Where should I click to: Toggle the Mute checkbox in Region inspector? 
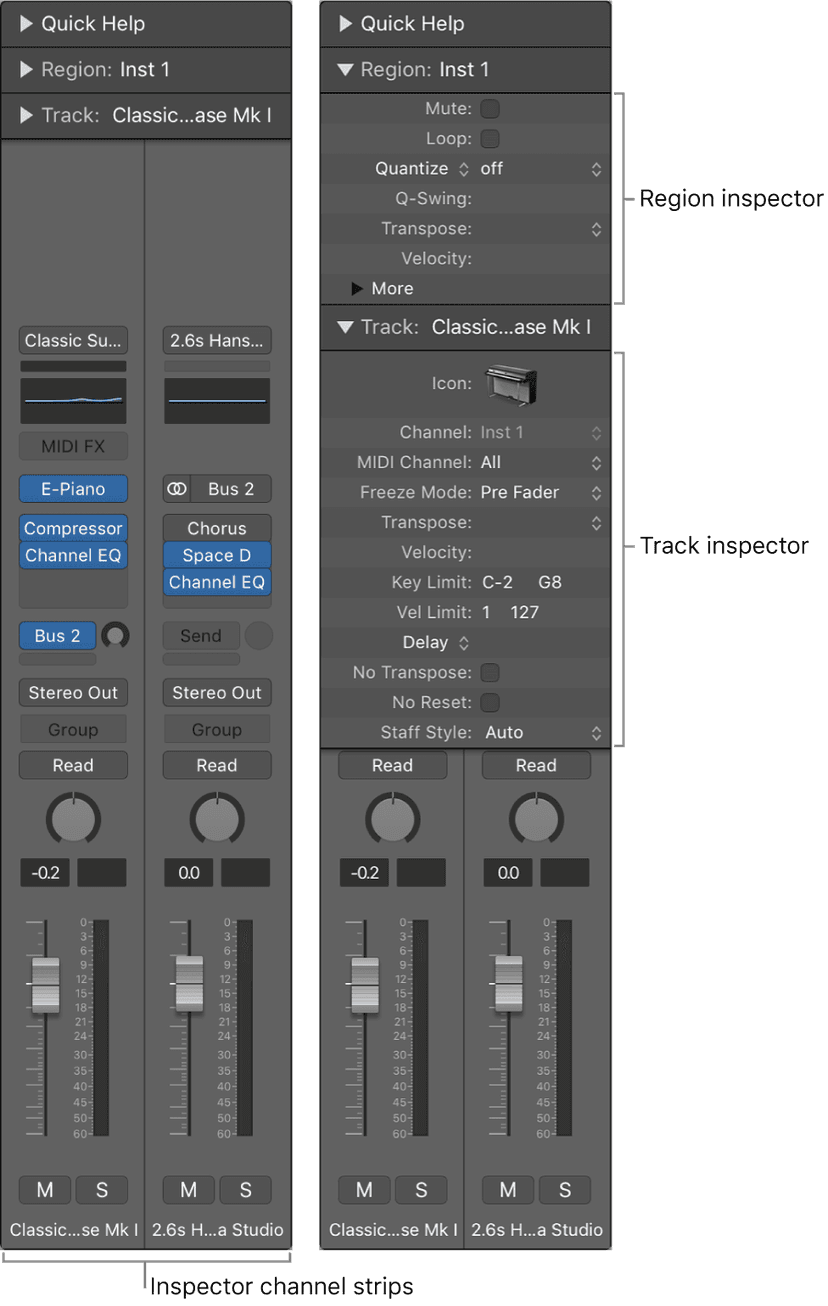[x=490, y=109]
